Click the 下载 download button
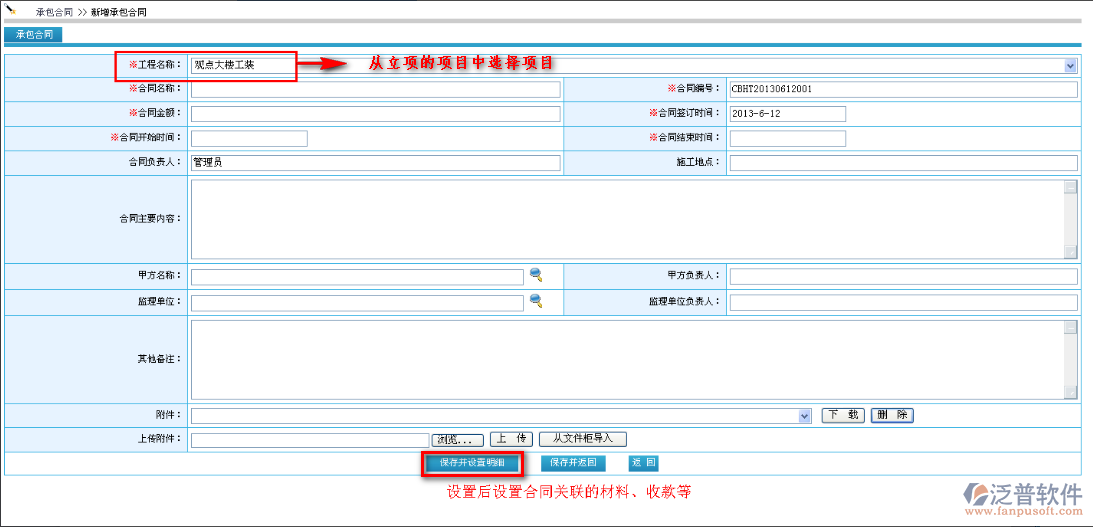This screenshot has width=1093, height=527. [x=842, y=415]
